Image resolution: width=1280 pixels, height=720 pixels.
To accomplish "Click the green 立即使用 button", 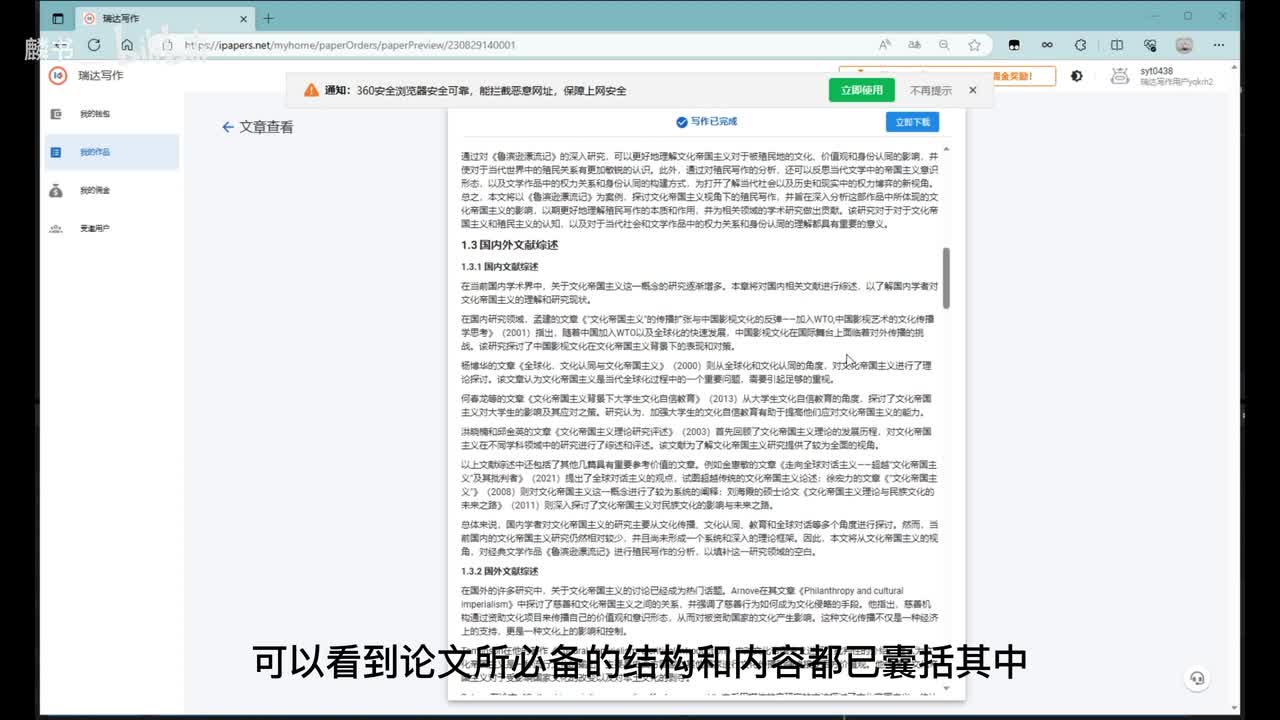I will tap(861, 90).
